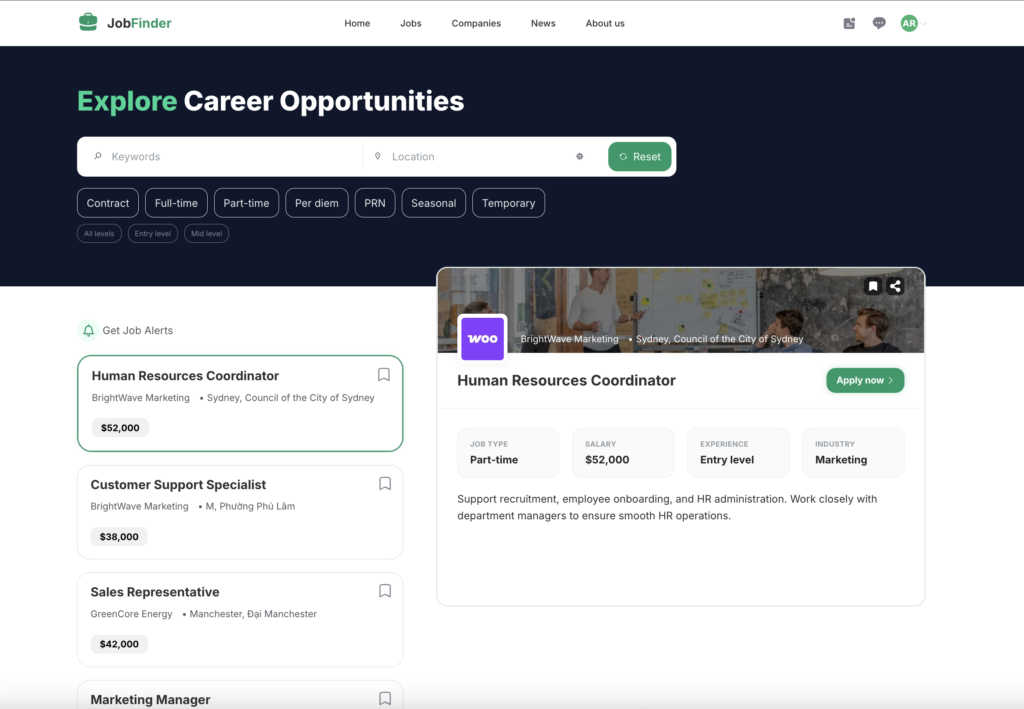Toggle the Entry level experience filter
Viewport: 1024px width, 709px height.
coord(153,233)
